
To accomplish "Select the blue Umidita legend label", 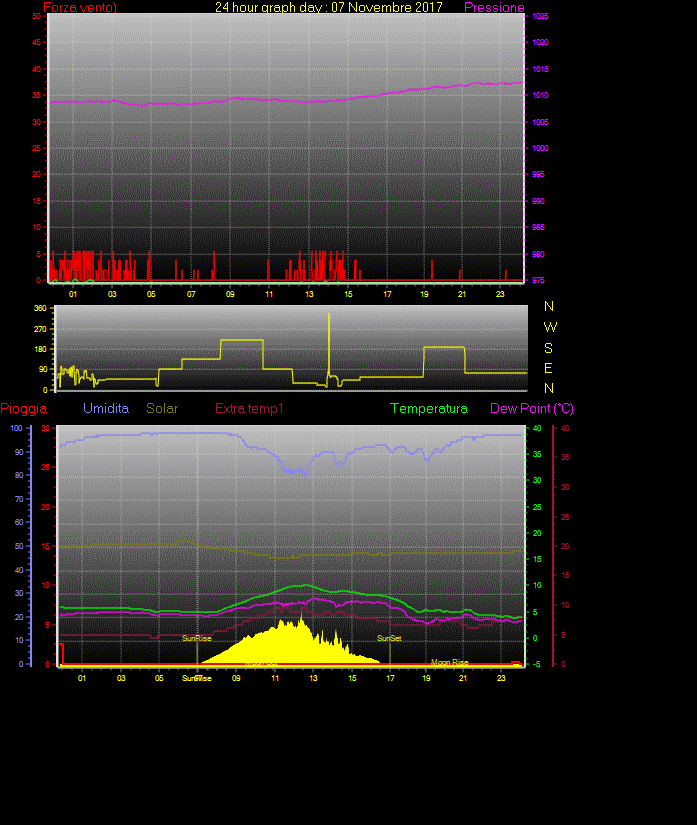I will coord(106,409).
